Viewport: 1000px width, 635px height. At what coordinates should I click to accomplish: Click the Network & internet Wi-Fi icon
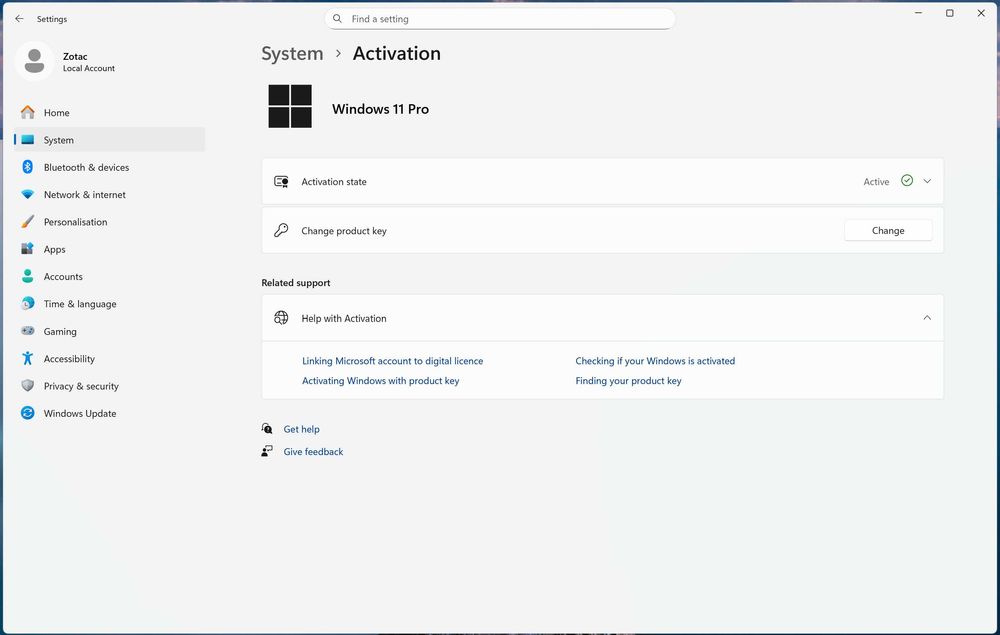click(x=28, y=195)
